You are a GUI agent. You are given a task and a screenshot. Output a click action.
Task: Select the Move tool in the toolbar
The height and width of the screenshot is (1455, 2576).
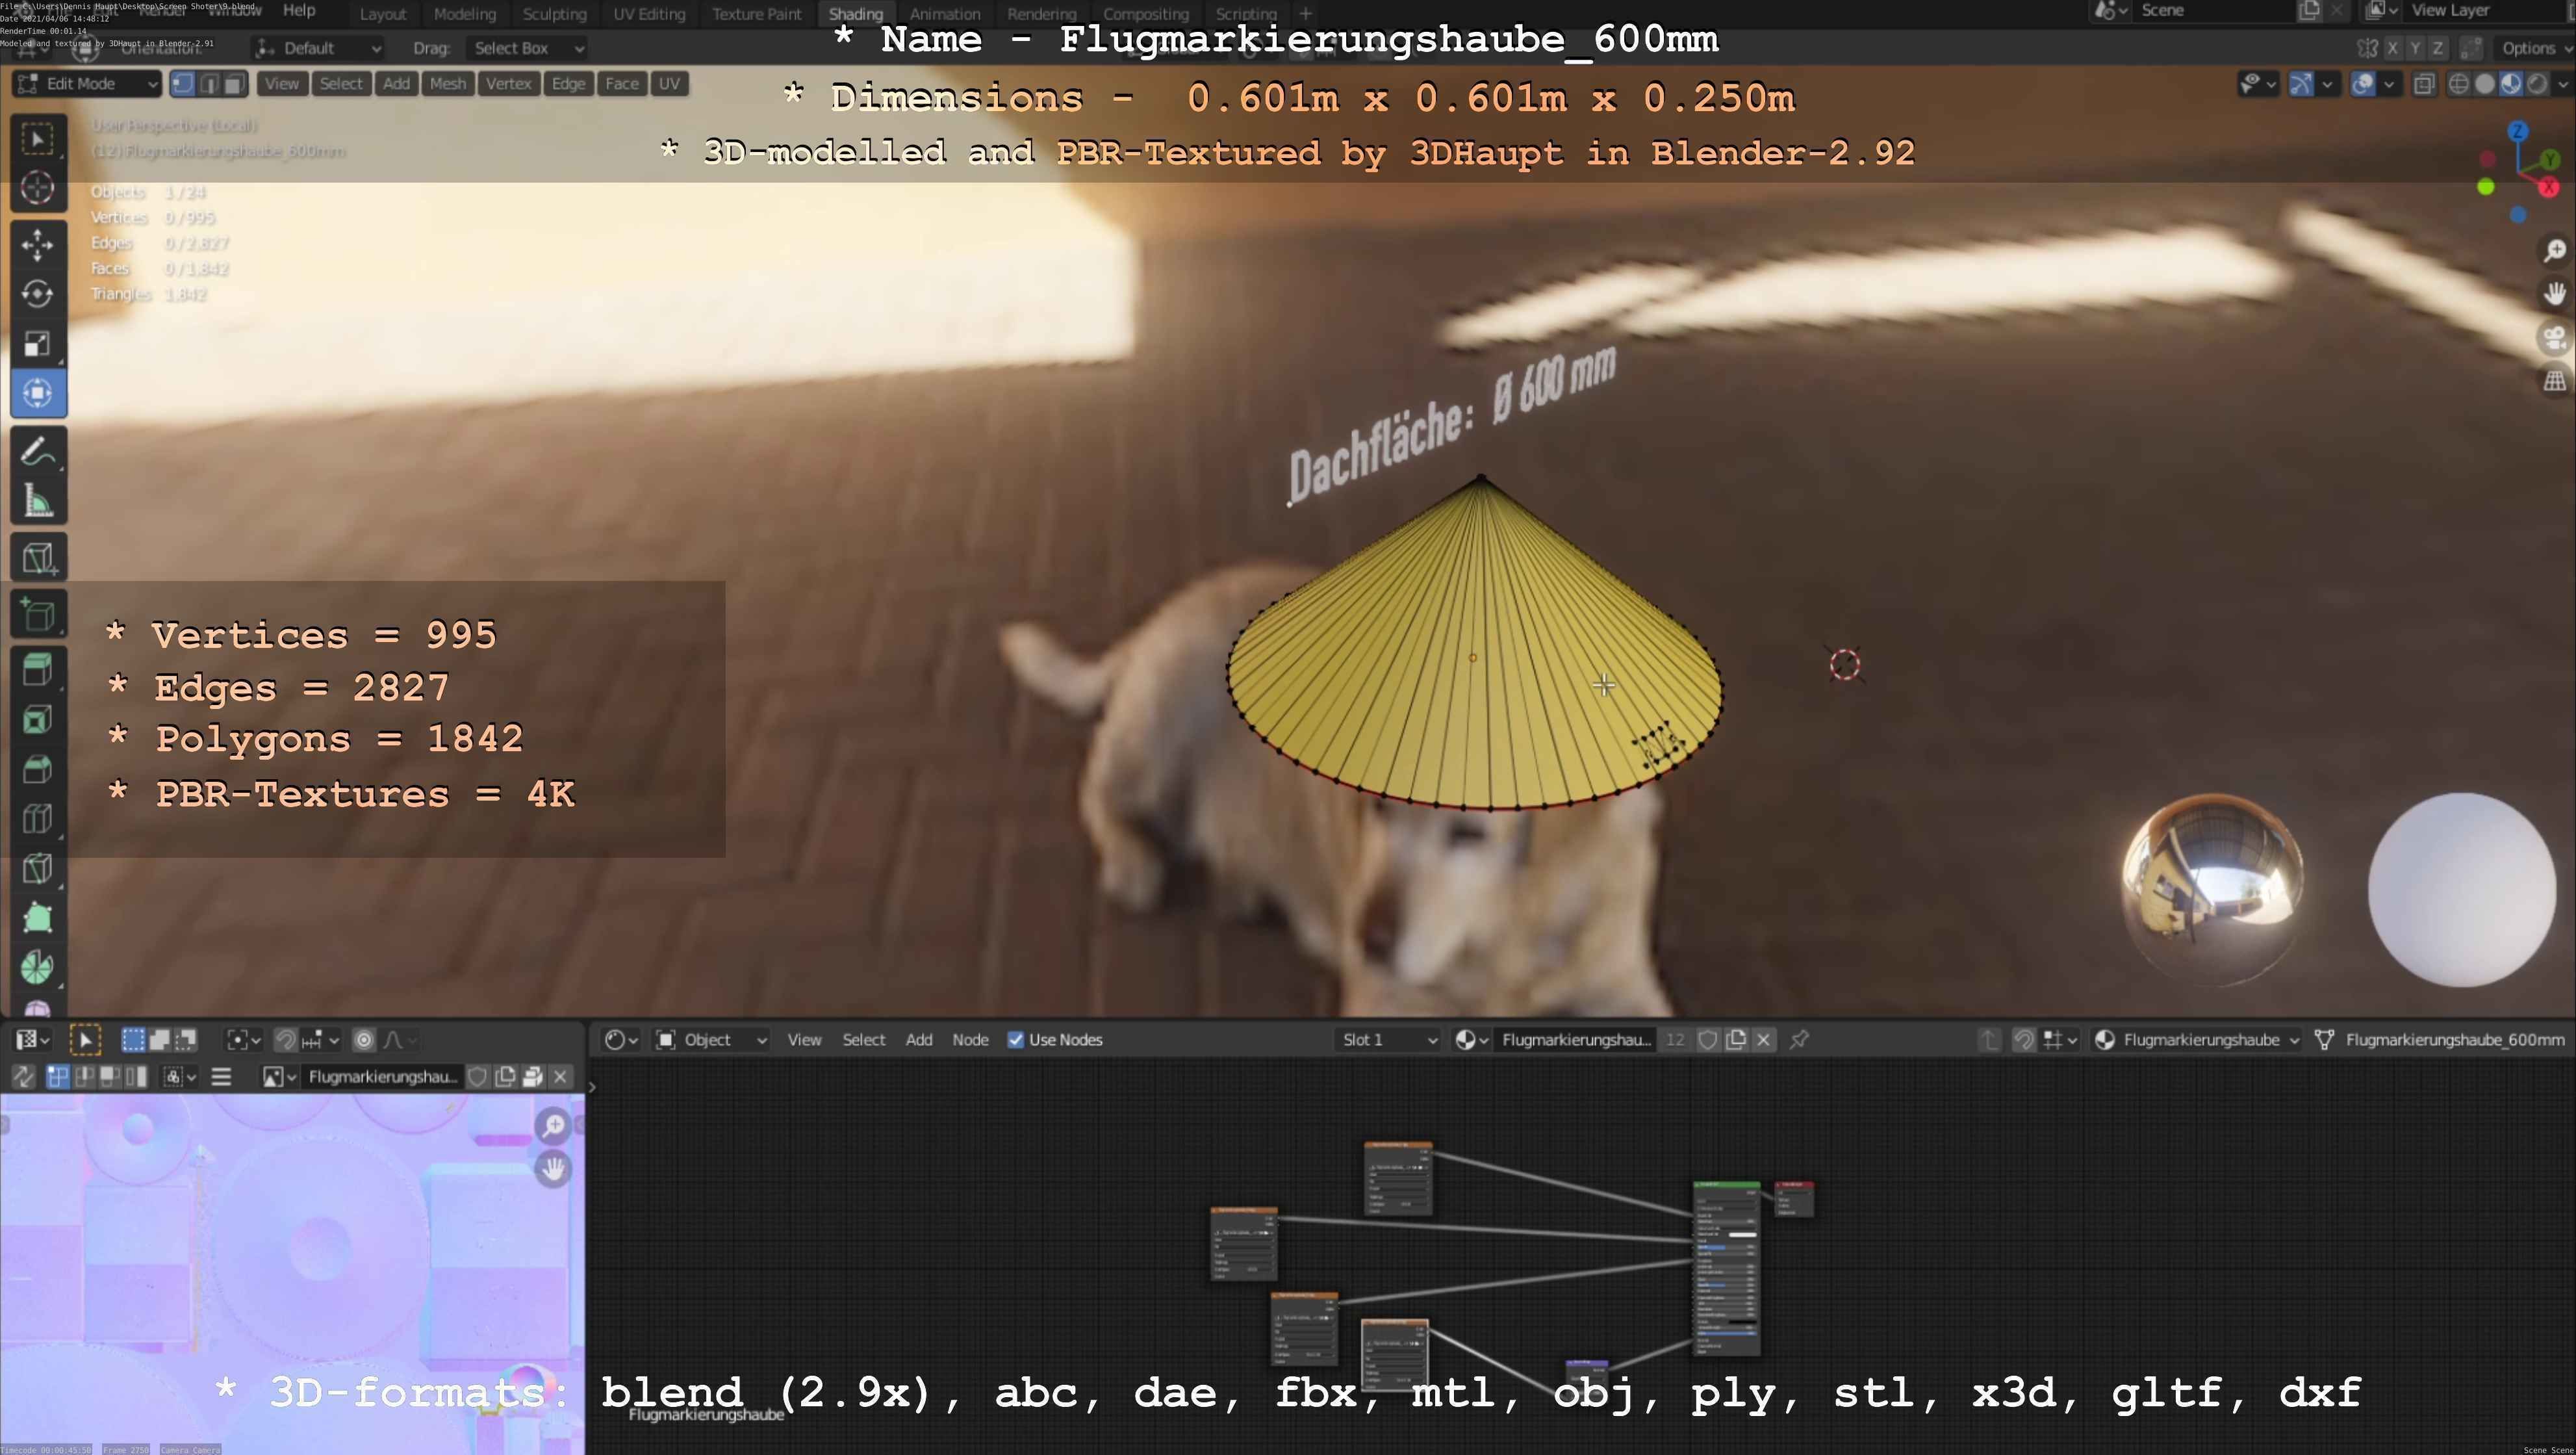[37, 244]
